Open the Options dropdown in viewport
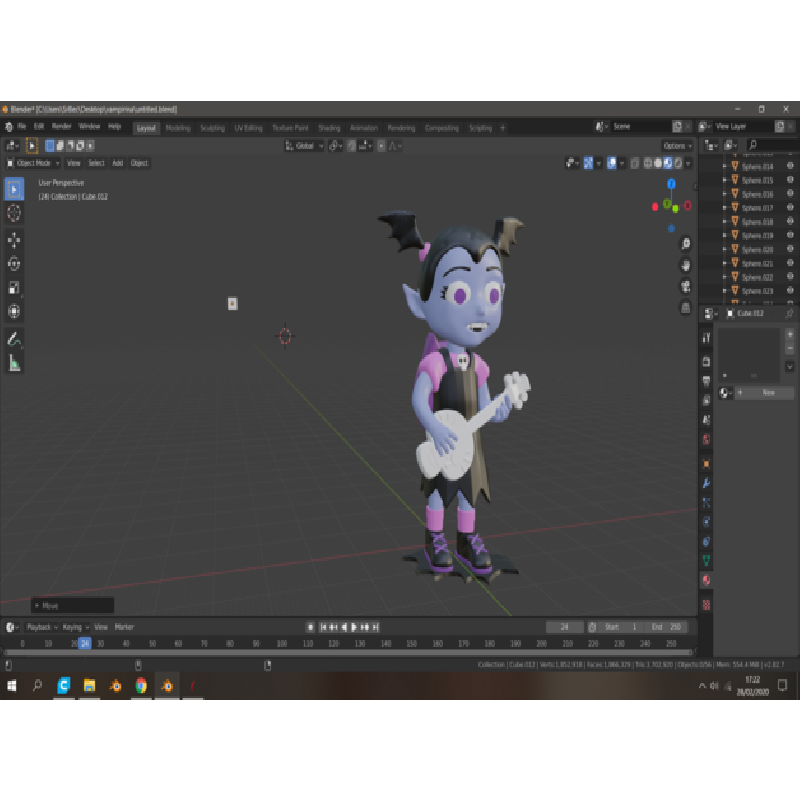Viewport: 800px width, 800px height. pos(678,146)
